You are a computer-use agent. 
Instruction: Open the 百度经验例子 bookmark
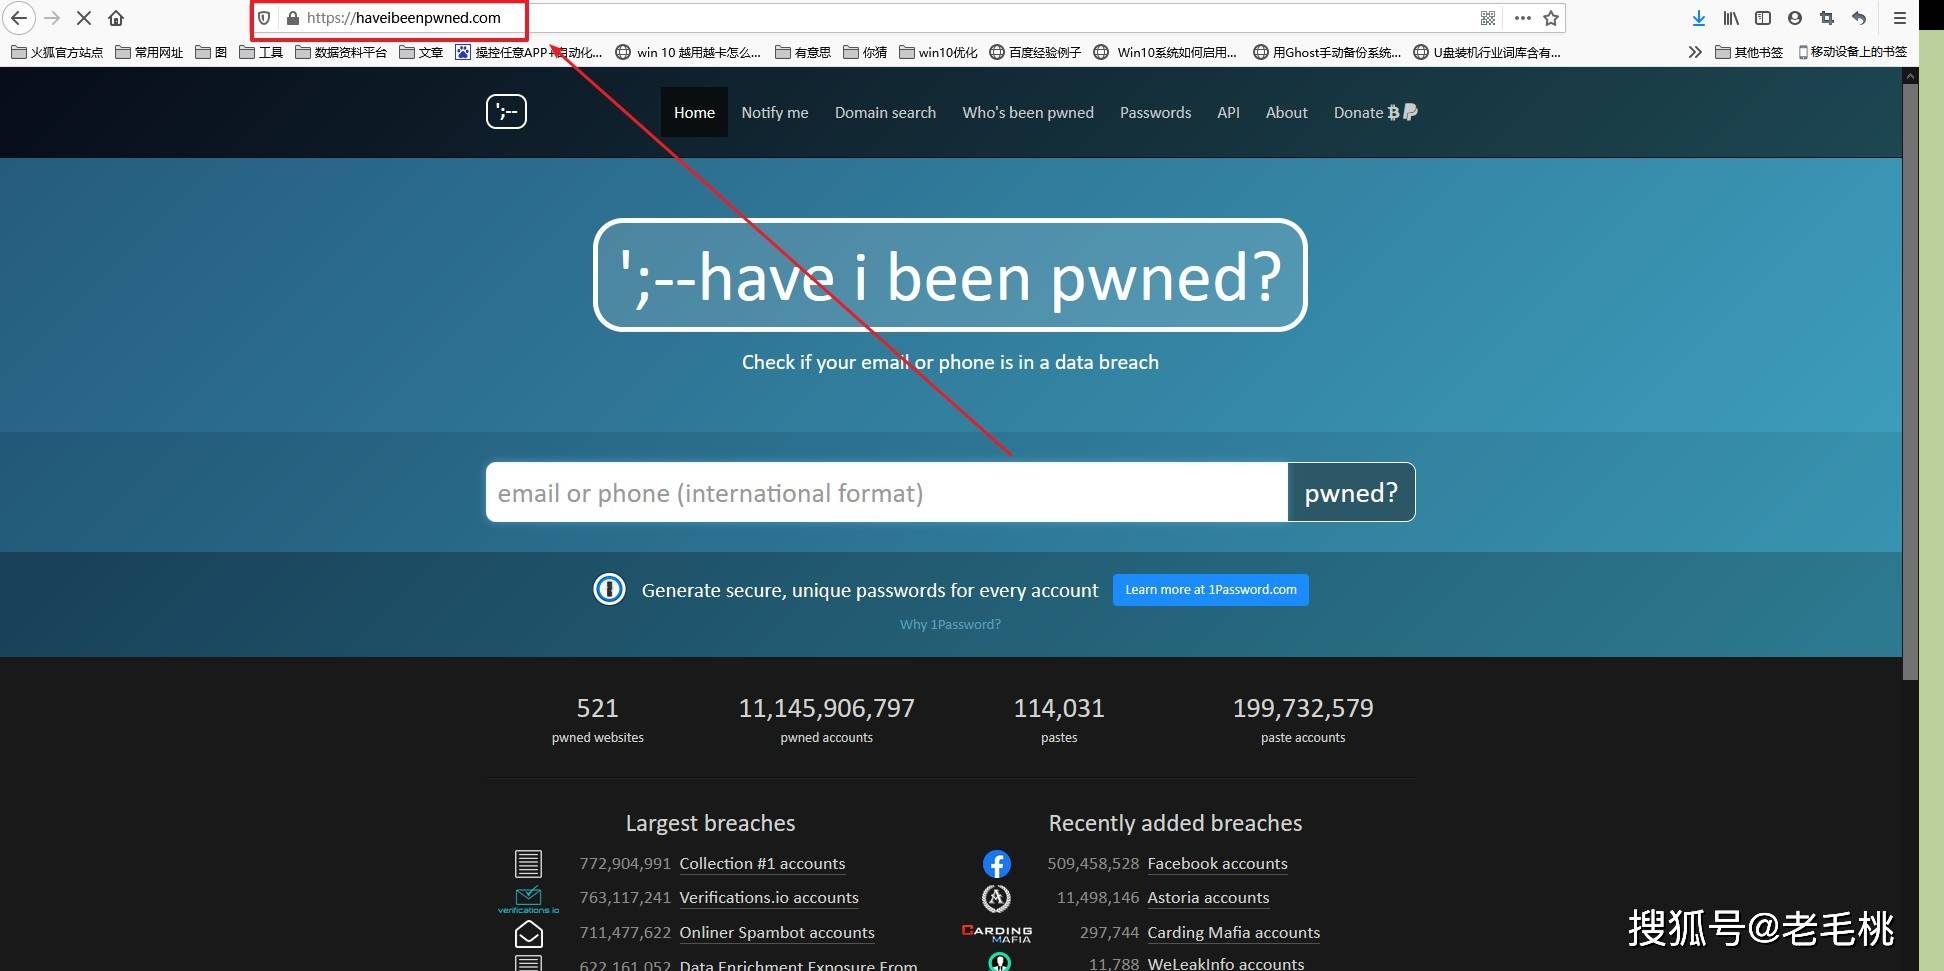(x=1035, y=52)
